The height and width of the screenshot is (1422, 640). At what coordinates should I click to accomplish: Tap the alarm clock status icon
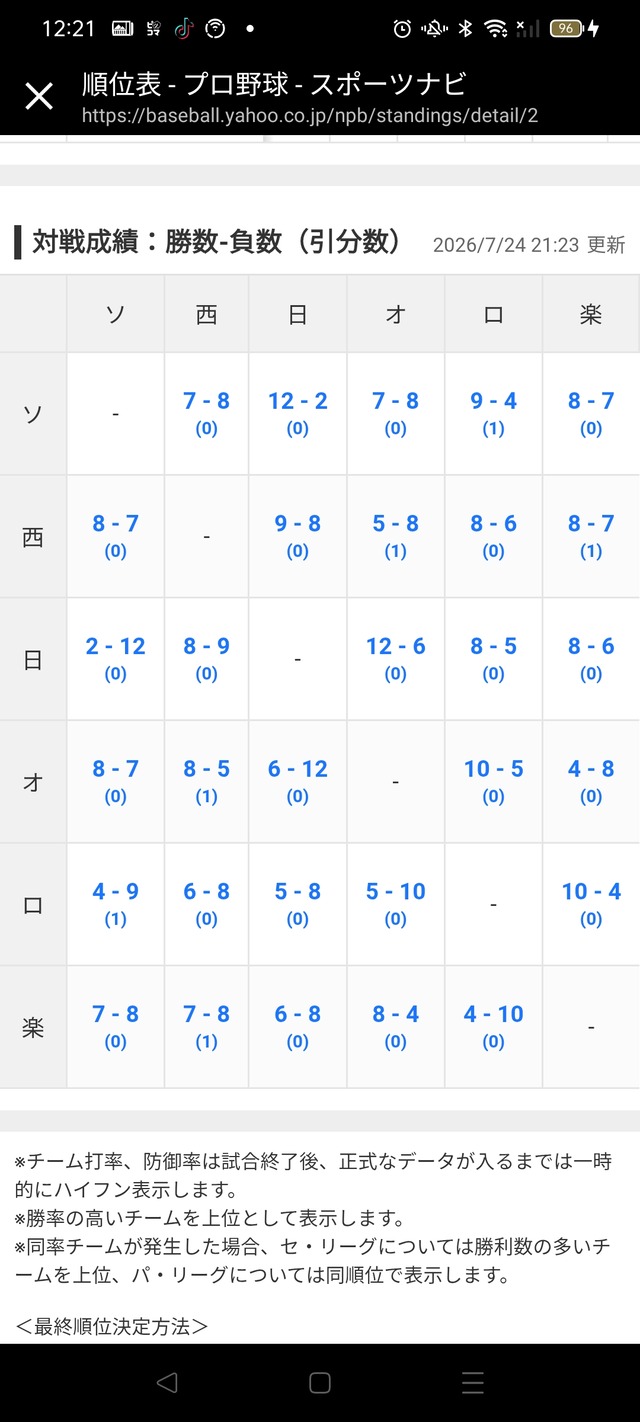(x=402, y=28)
